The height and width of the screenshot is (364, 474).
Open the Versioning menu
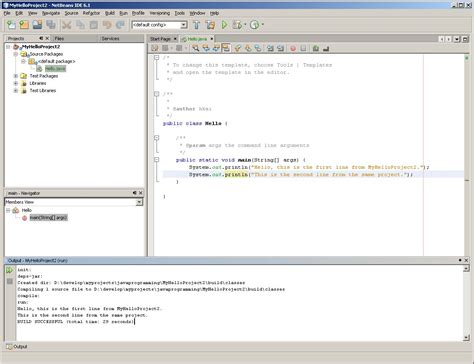(x=159, y=13)
